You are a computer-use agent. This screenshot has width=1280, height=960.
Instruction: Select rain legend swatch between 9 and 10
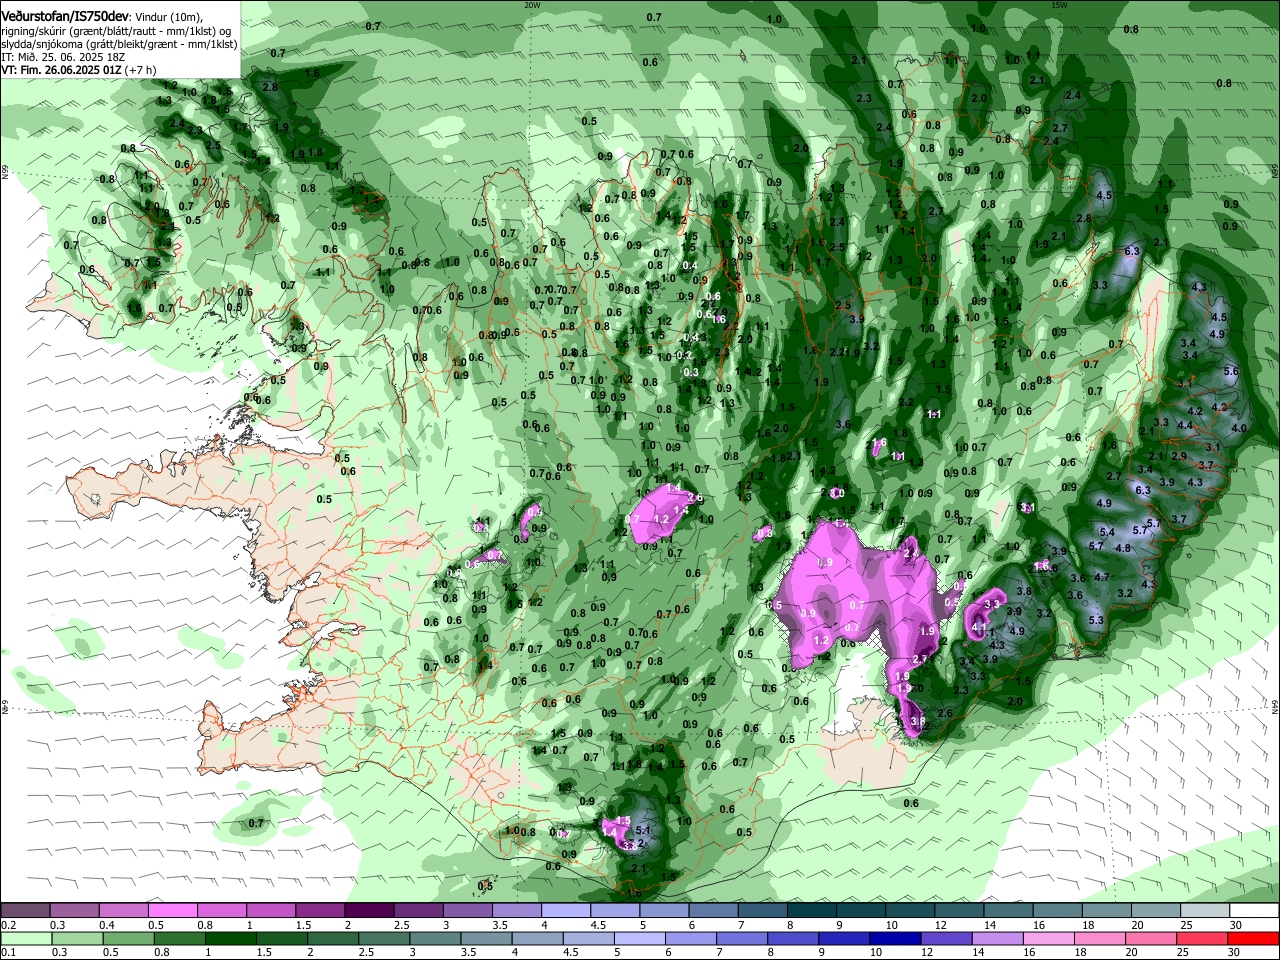coord(843,939)
